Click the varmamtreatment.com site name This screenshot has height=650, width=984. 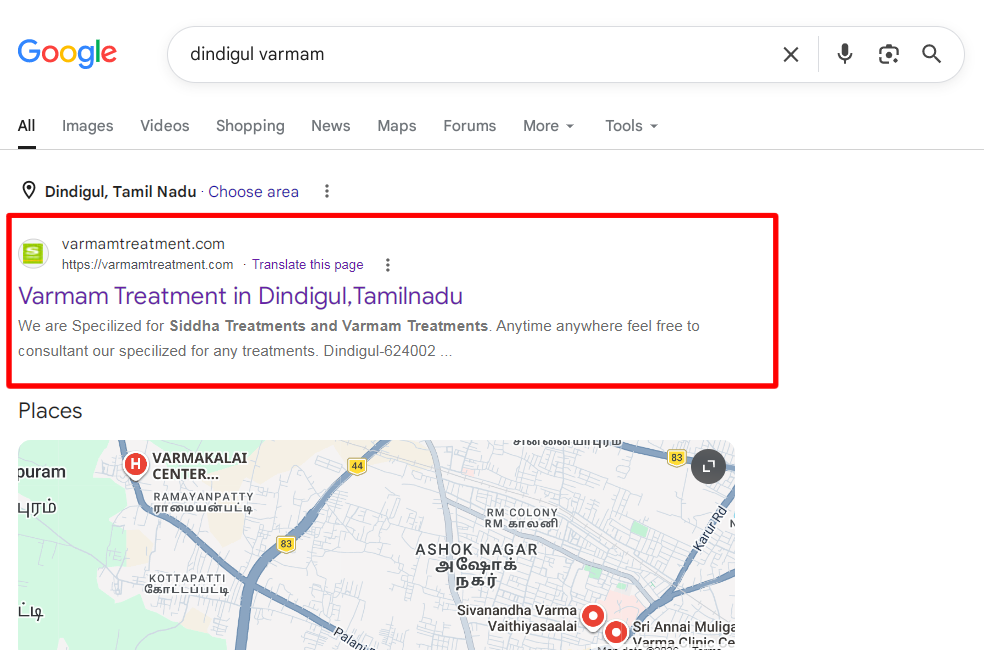pos(143,244)
